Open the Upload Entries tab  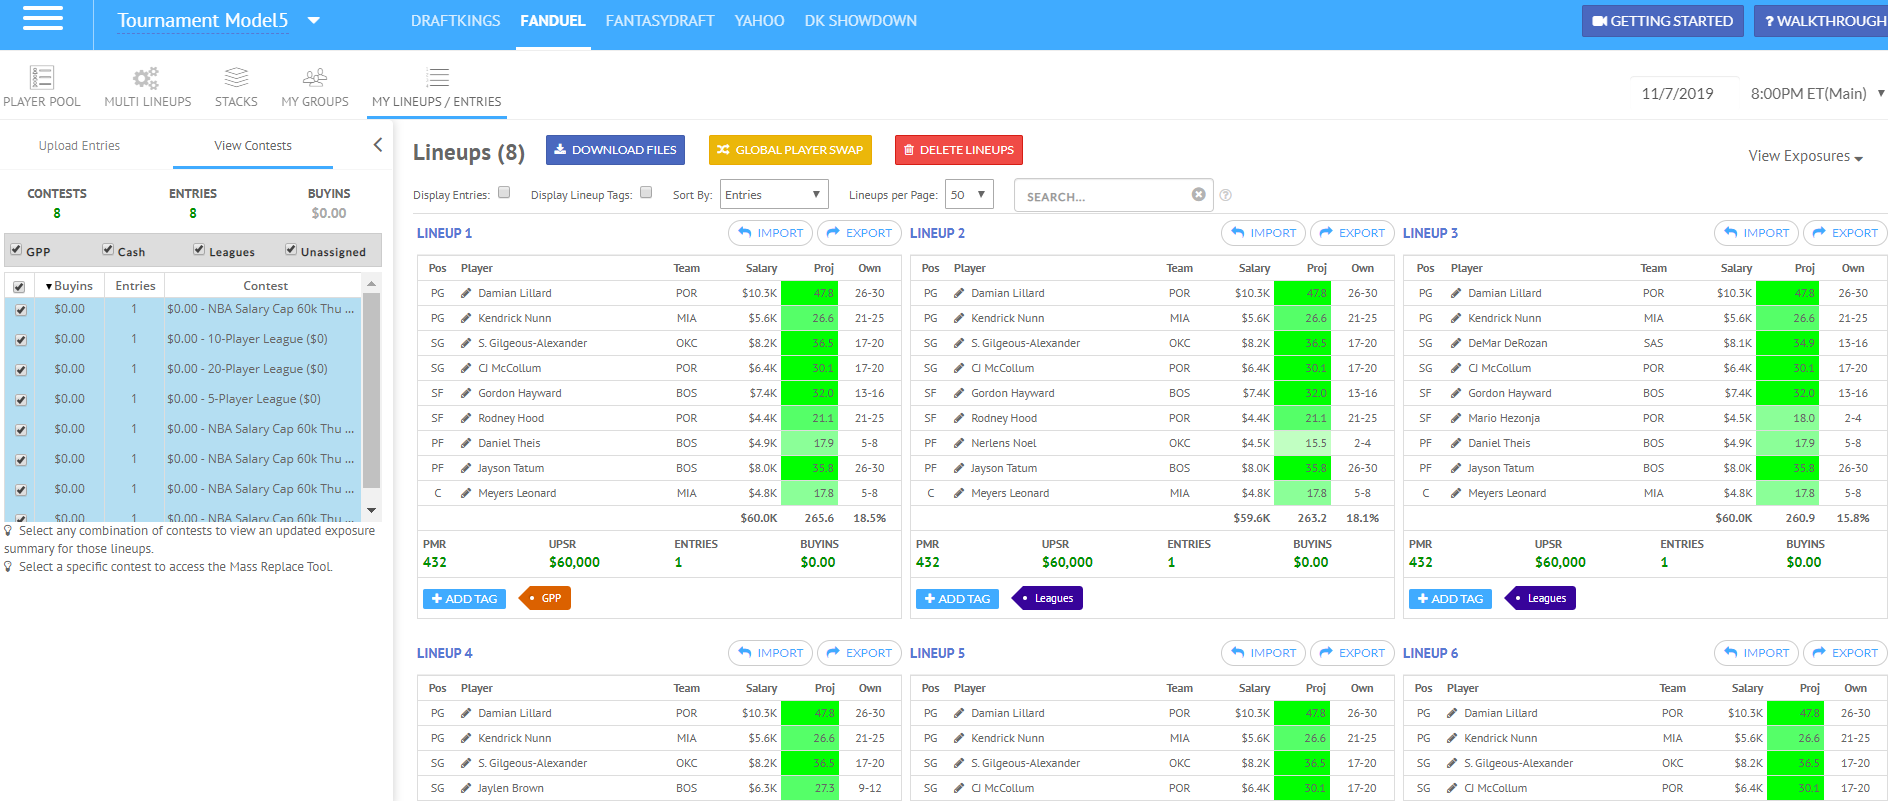(79, 146)
